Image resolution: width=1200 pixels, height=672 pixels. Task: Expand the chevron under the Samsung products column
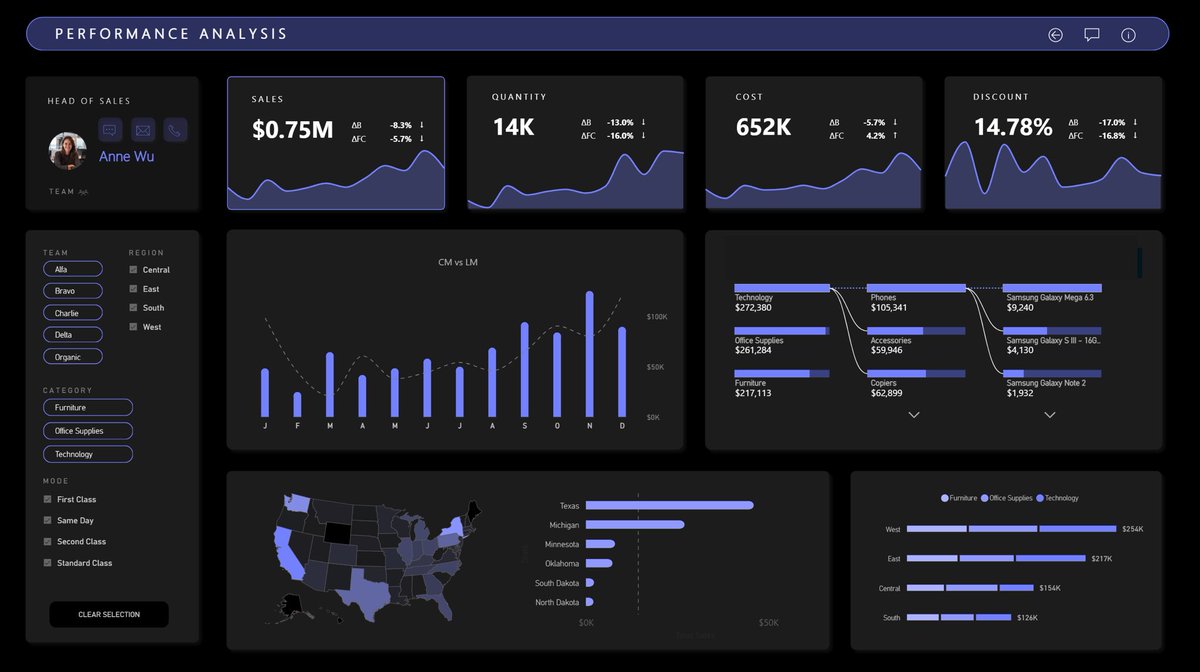click(x=1049, y=414)
